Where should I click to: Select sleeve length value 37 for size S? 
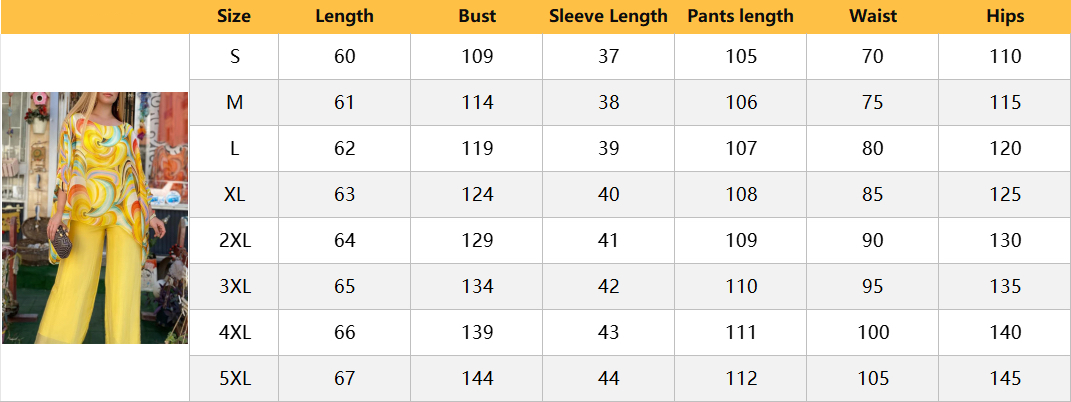(608, 57)
